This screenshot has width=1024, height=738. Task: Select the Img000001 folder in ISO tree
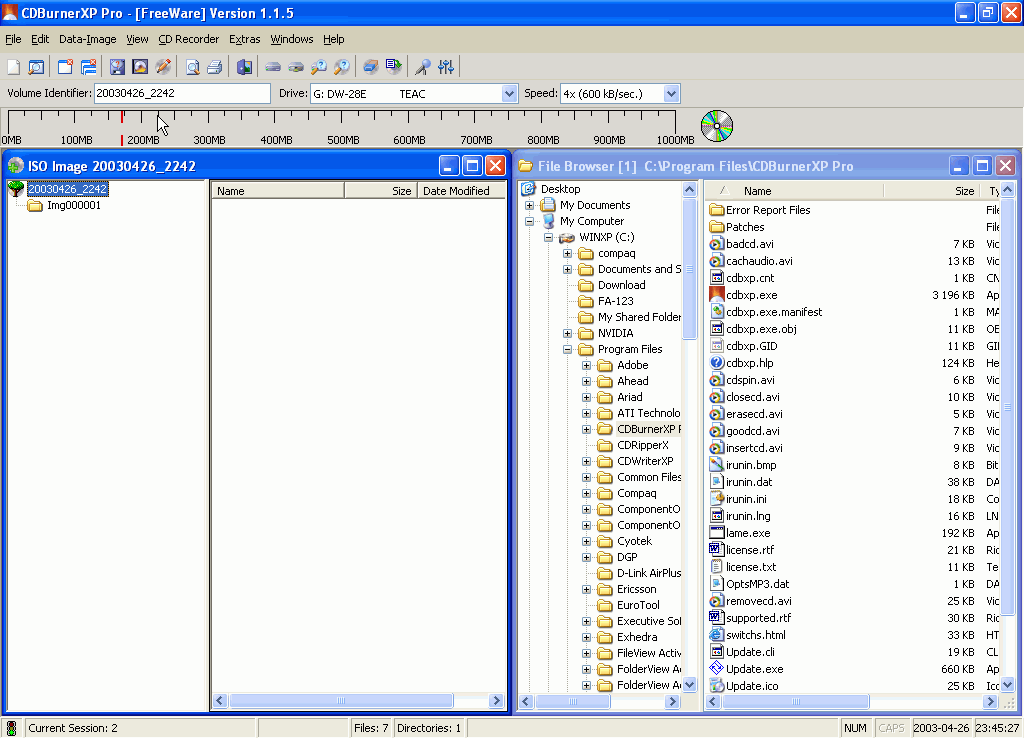pyautogui.click(x=65, y=205)
